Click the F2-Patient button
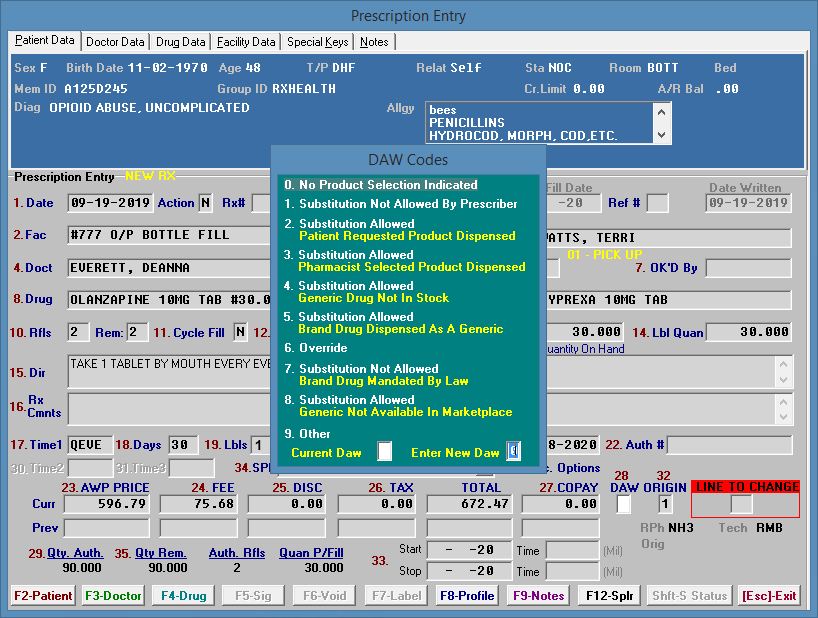Viewport: 818px width, 618px height. click(42, 595)
